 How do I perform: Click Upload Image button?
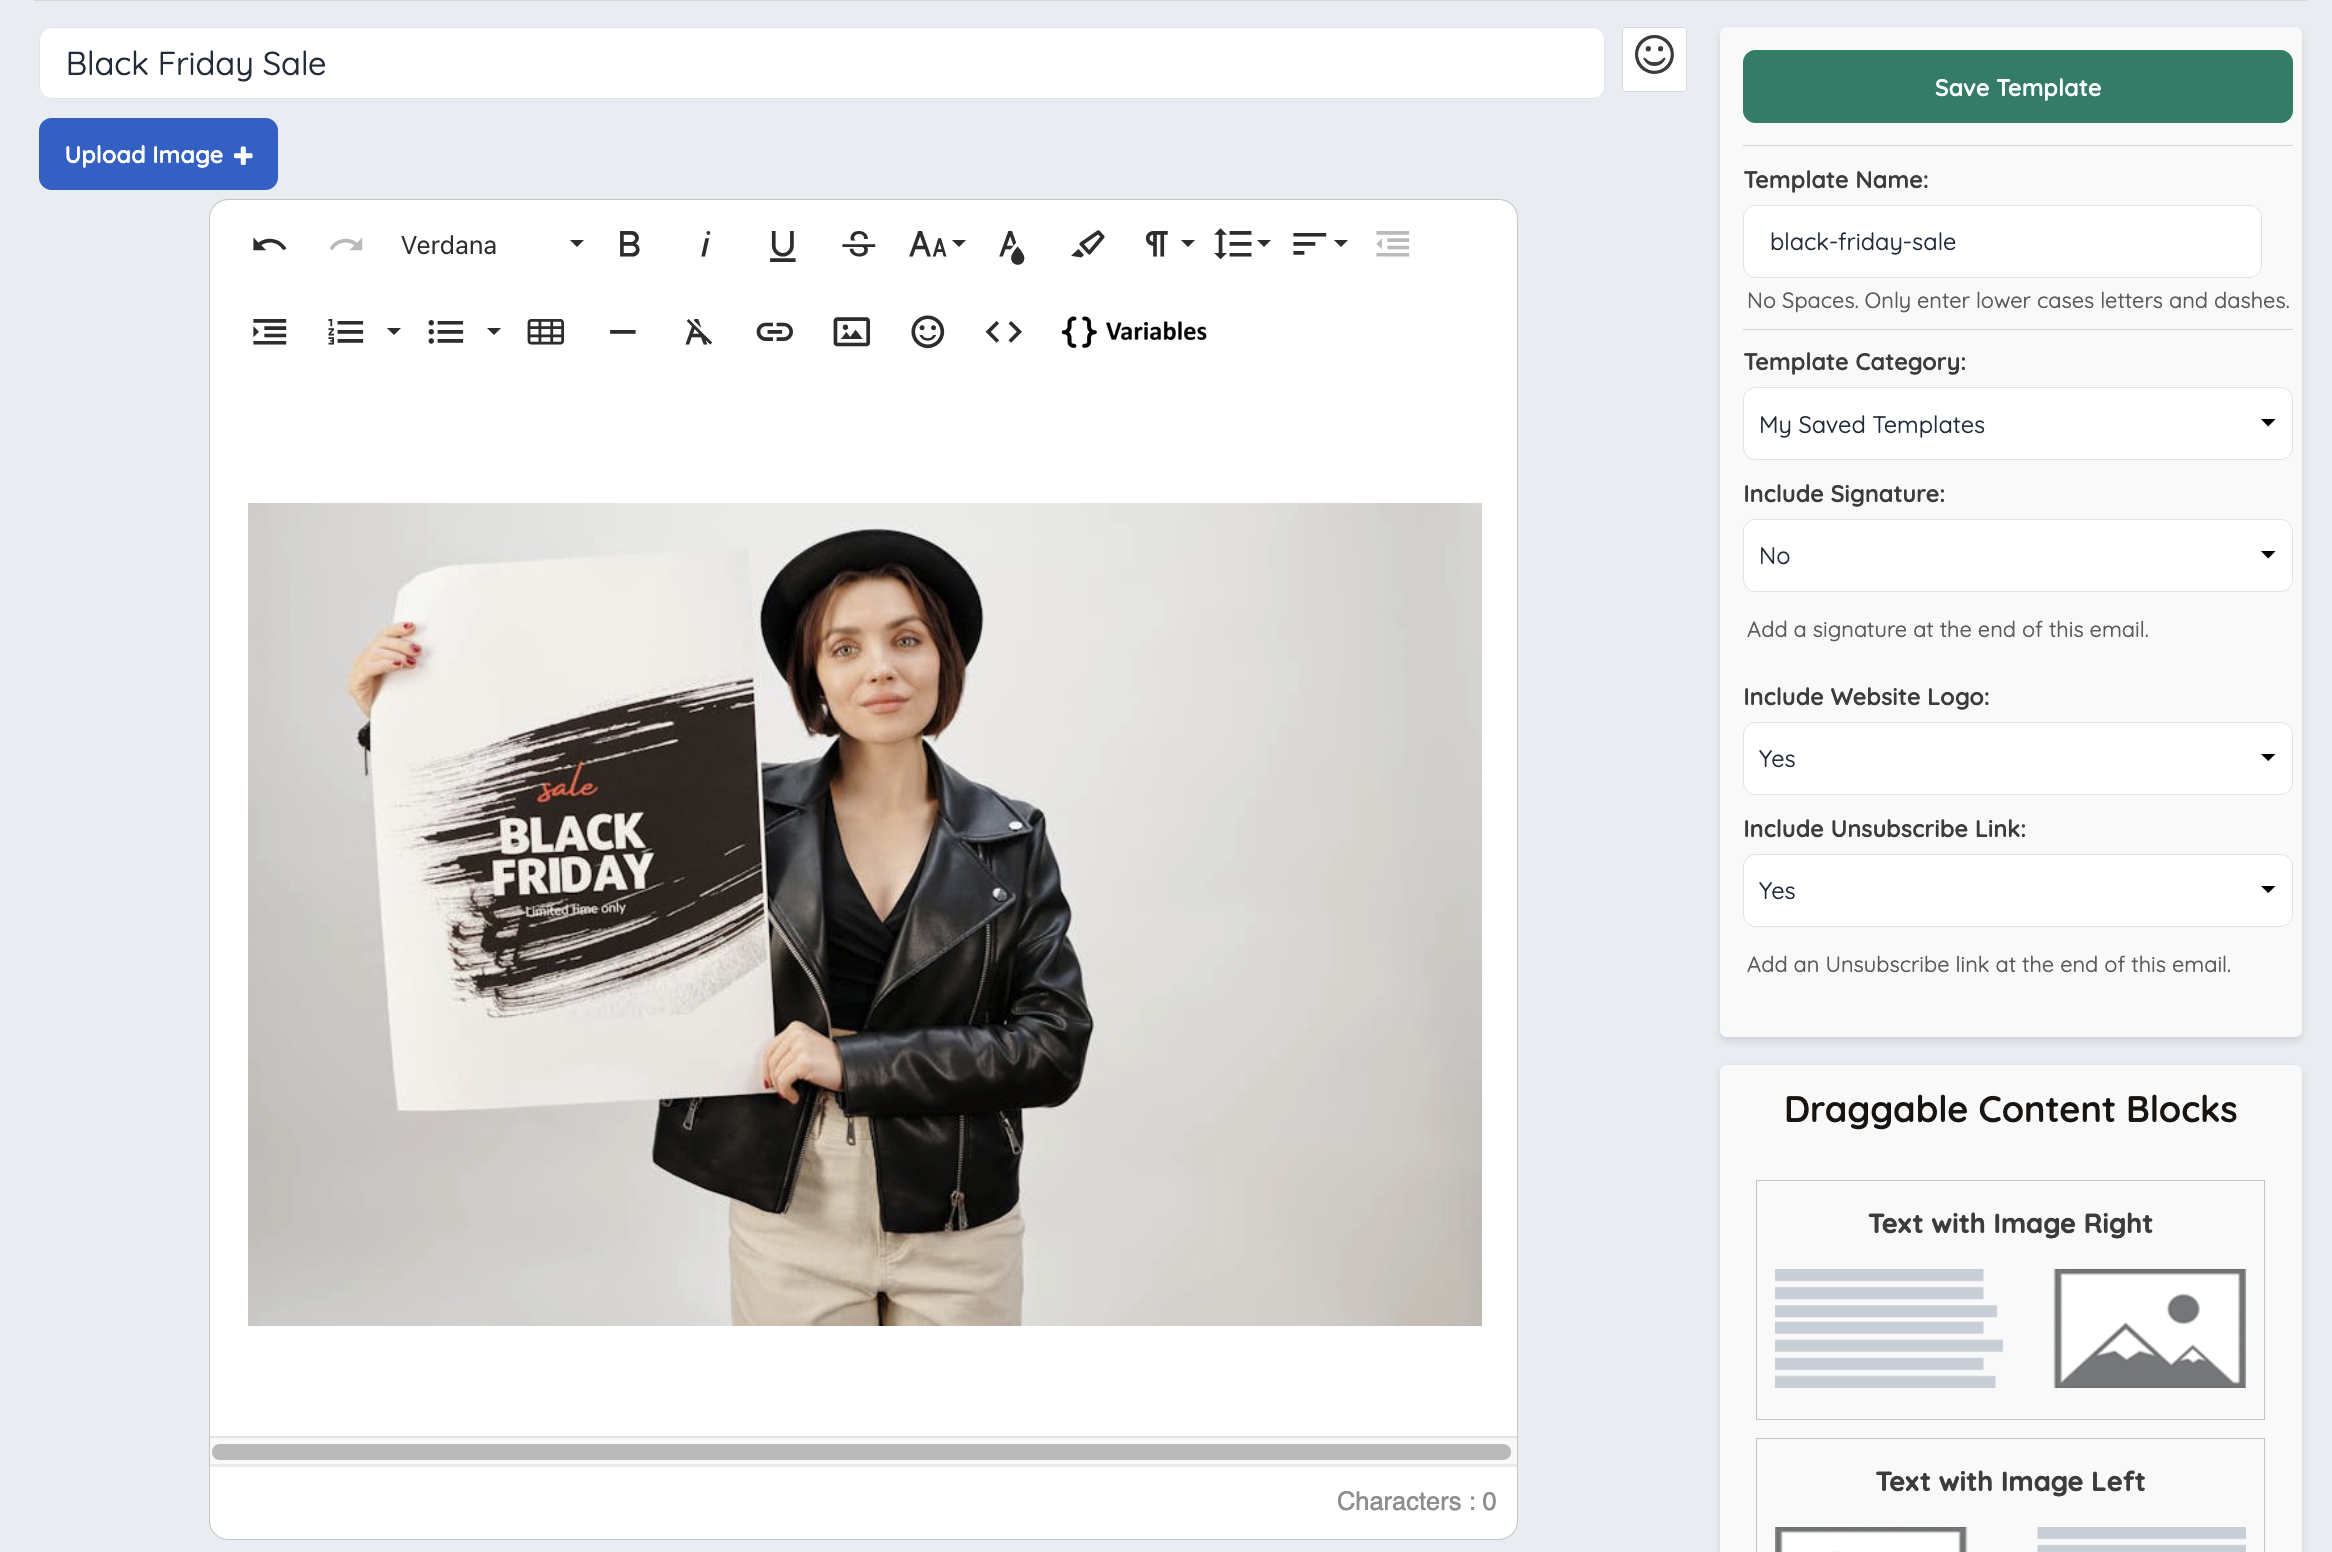click(158, 155)
